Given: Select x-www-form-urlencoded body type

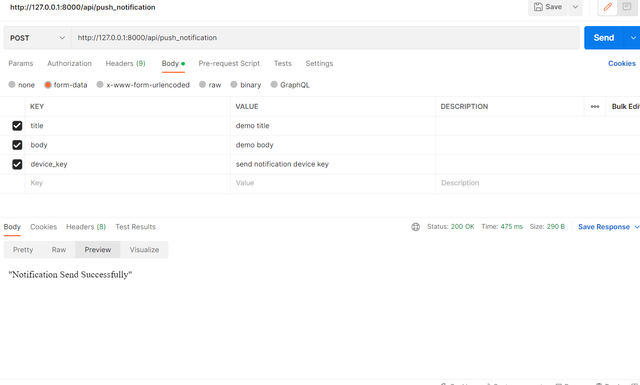Looking at the screenshot, I should pos(100,85).
